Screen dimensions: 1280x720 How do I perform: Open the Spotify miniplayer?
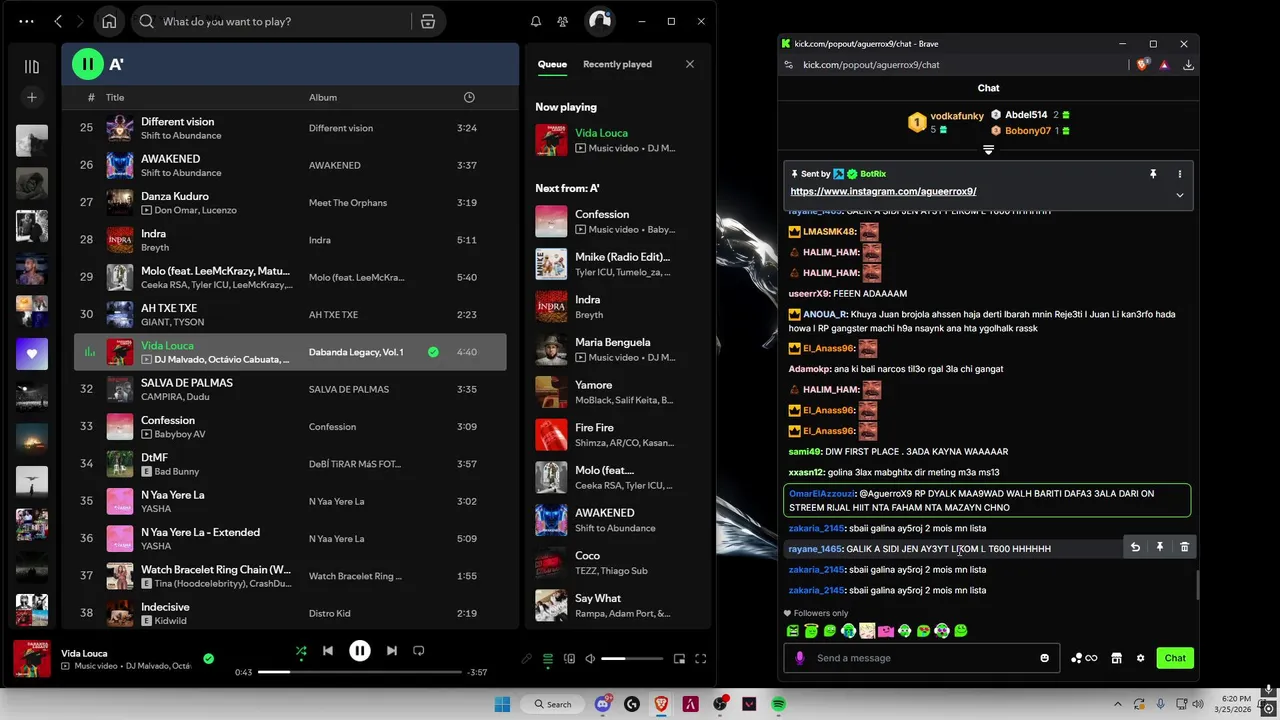(679, 659)
